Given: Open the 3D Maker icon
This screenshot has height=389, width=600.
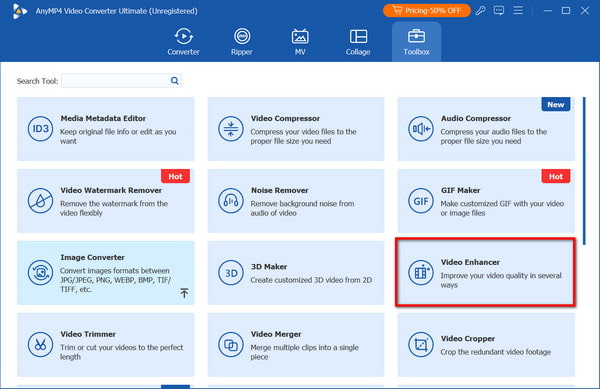Looking at the screenshot, I should [x=231, y=273].
